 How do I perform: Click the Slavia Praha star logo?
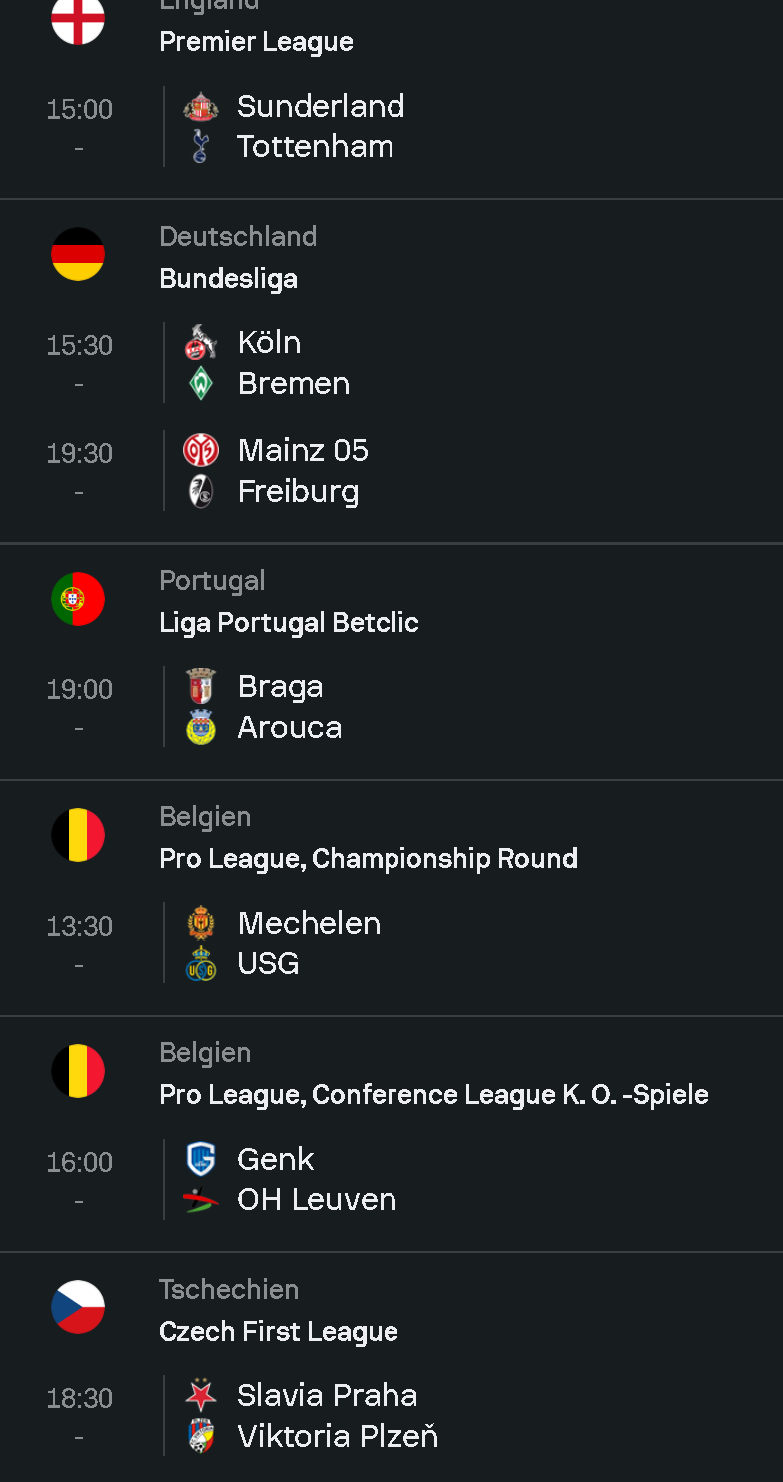pos(201,1395)
